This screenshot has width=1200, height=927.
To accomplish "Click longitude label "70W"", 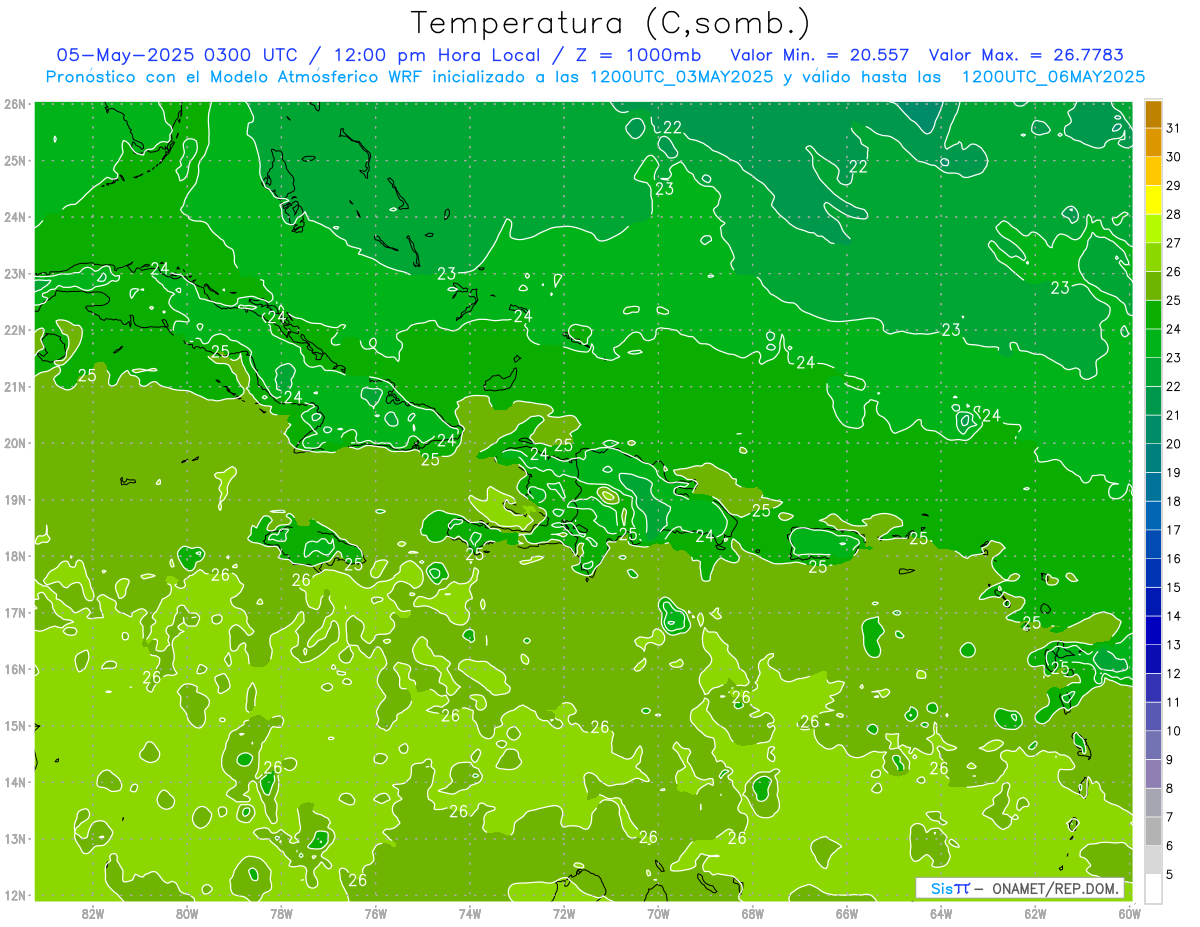I will pyautogui.click(x=658, y=913).
